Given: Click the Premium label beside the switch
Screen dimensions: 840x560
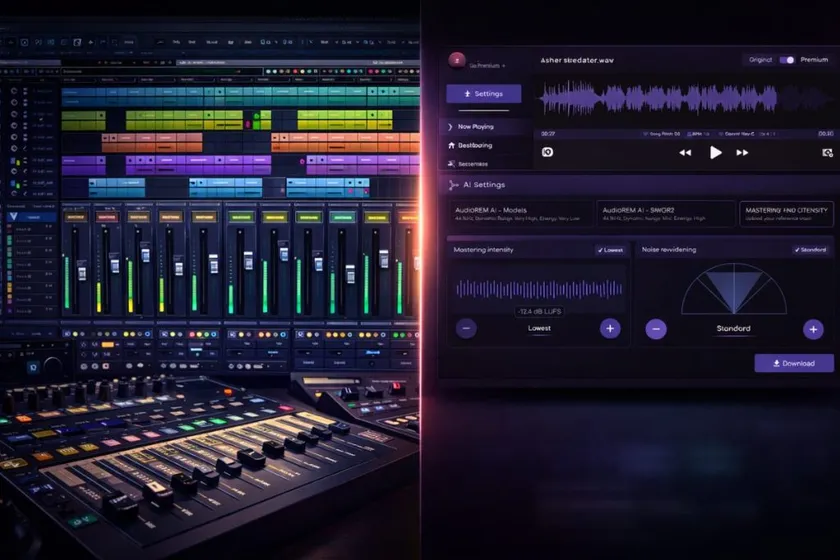Looking at the screenshot, I should [814, 59].
